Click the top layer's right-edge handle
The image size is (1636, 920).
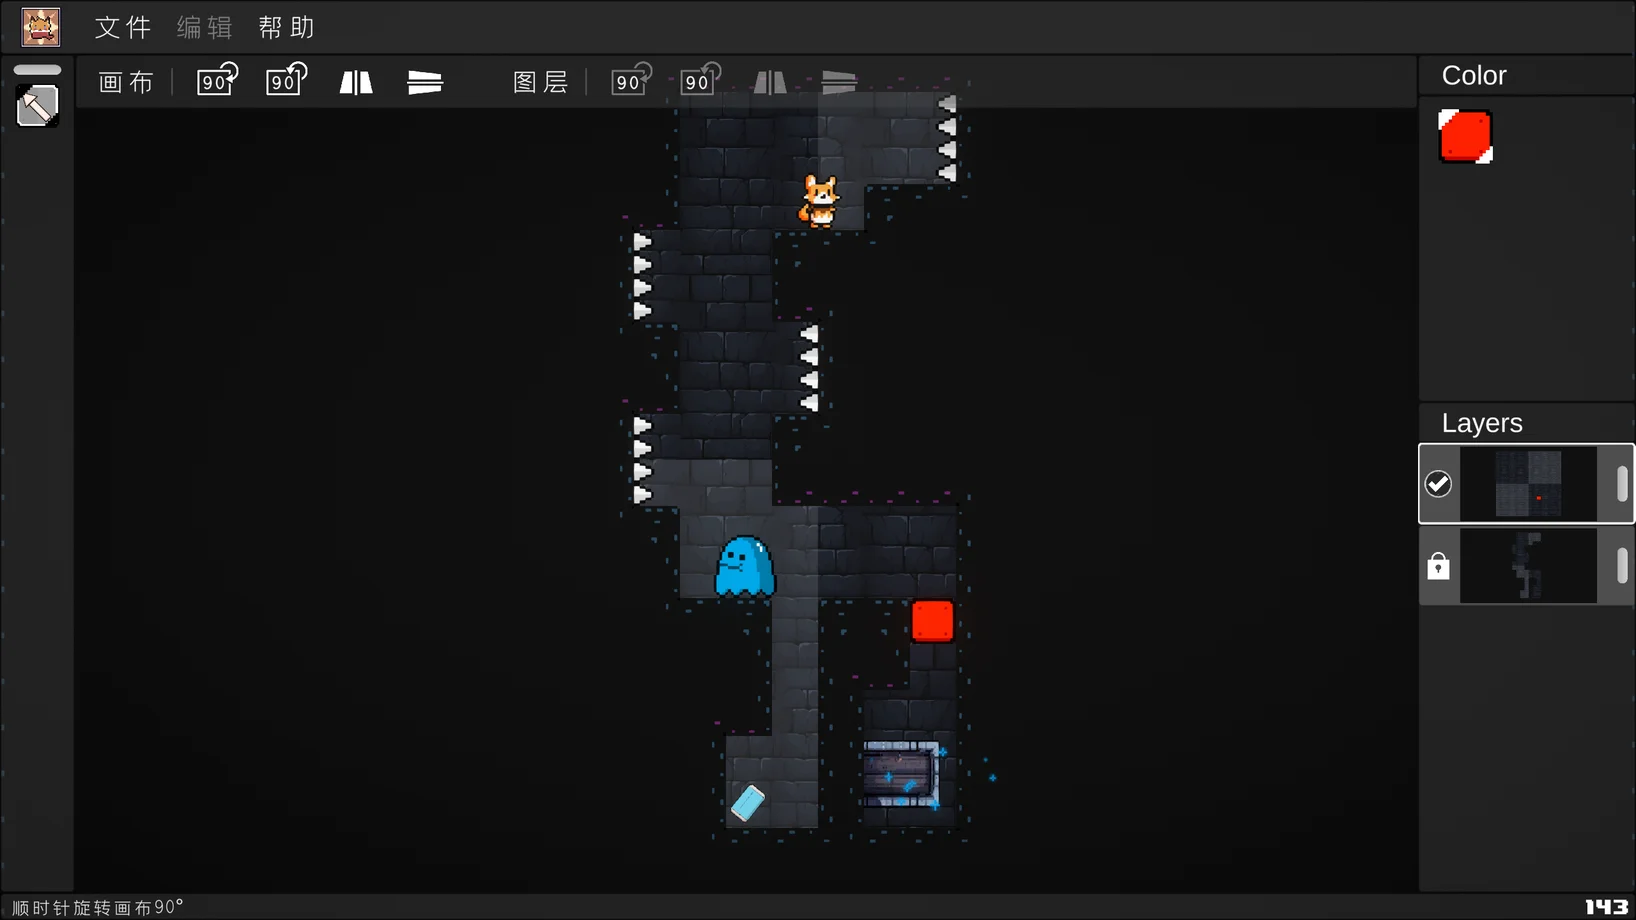coord(1622,484)
